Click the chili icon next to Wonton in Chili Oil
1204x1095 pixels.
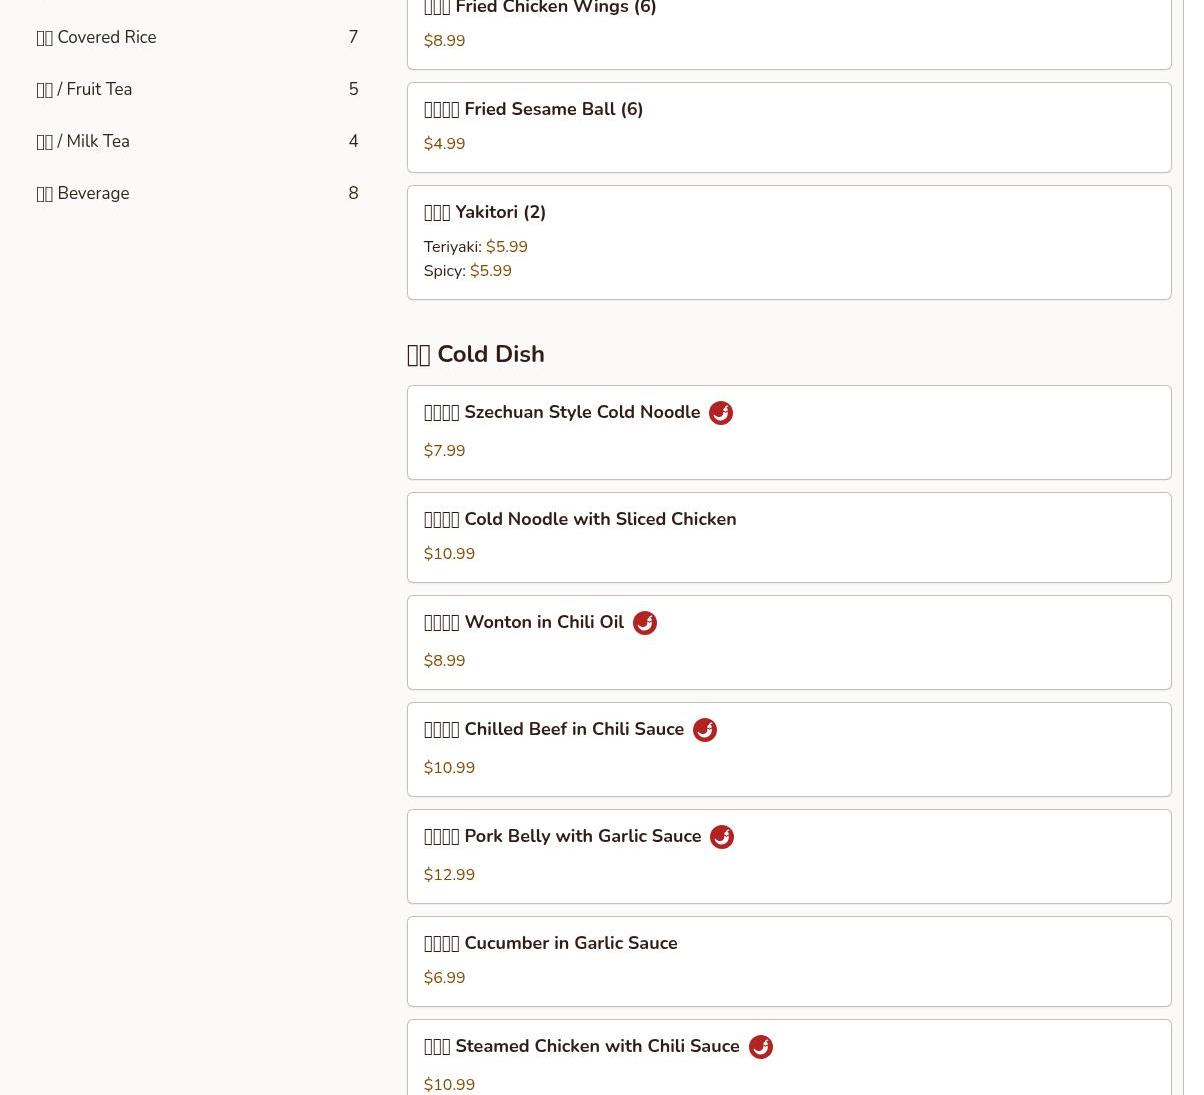(x=644, y=623)
